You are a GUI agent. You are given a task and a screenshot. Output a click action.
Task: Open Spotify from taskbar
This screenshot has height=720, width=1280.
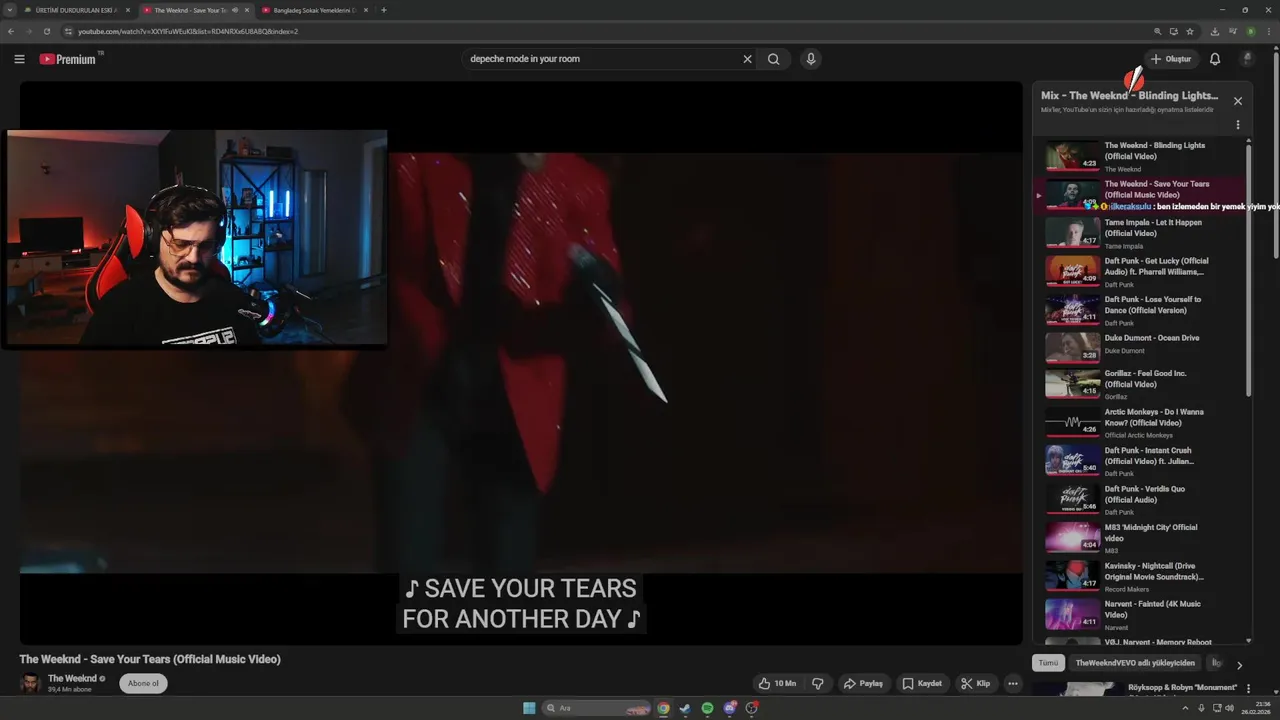(707, 708)
